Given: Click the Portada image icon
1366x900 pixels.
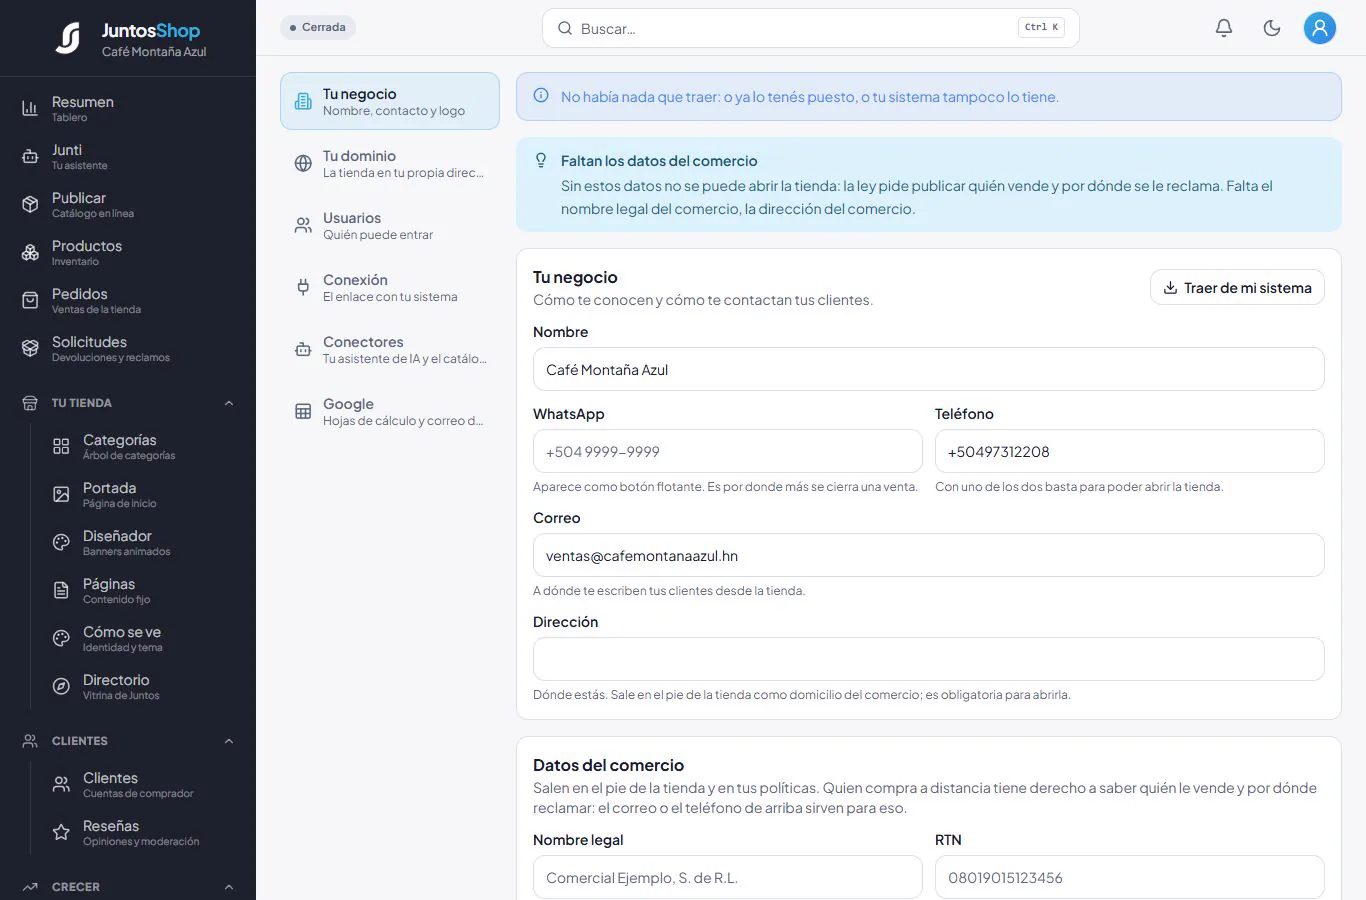Looking at the screenshot, I should pyautogui.click(x=61, y=494).
